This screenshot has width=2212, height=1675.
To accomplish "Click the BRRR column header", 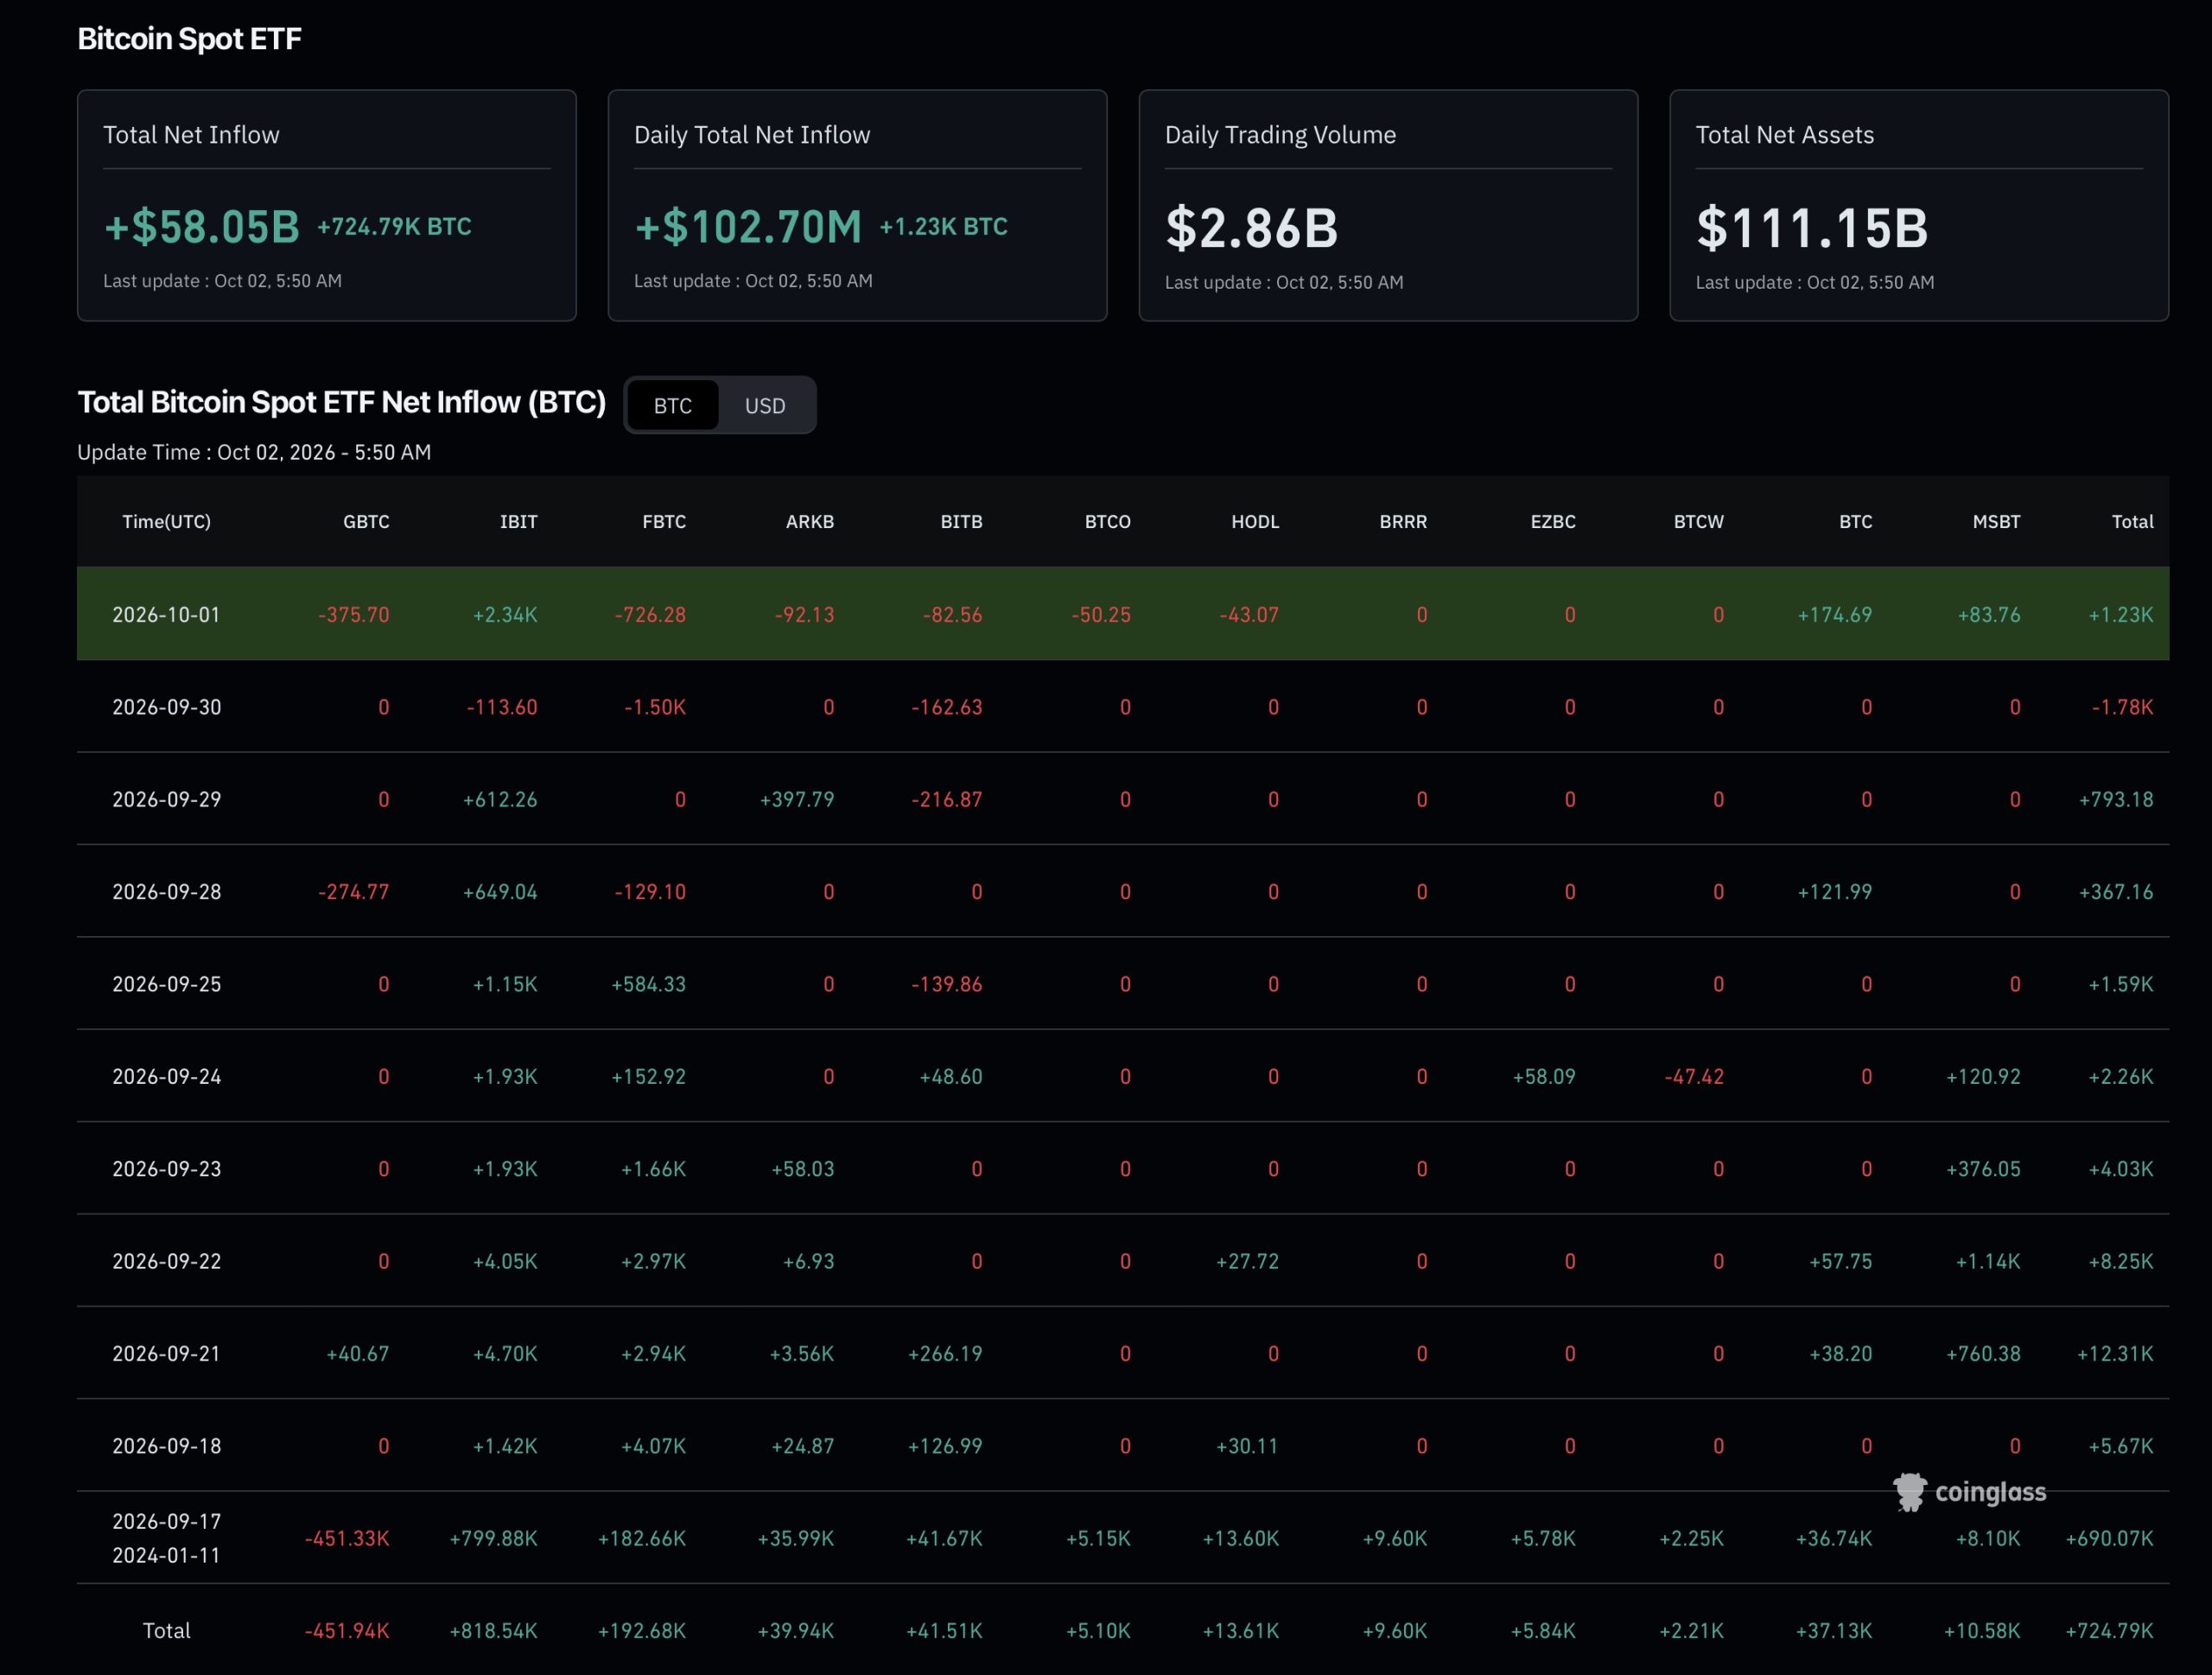I will click(1403, 521).
